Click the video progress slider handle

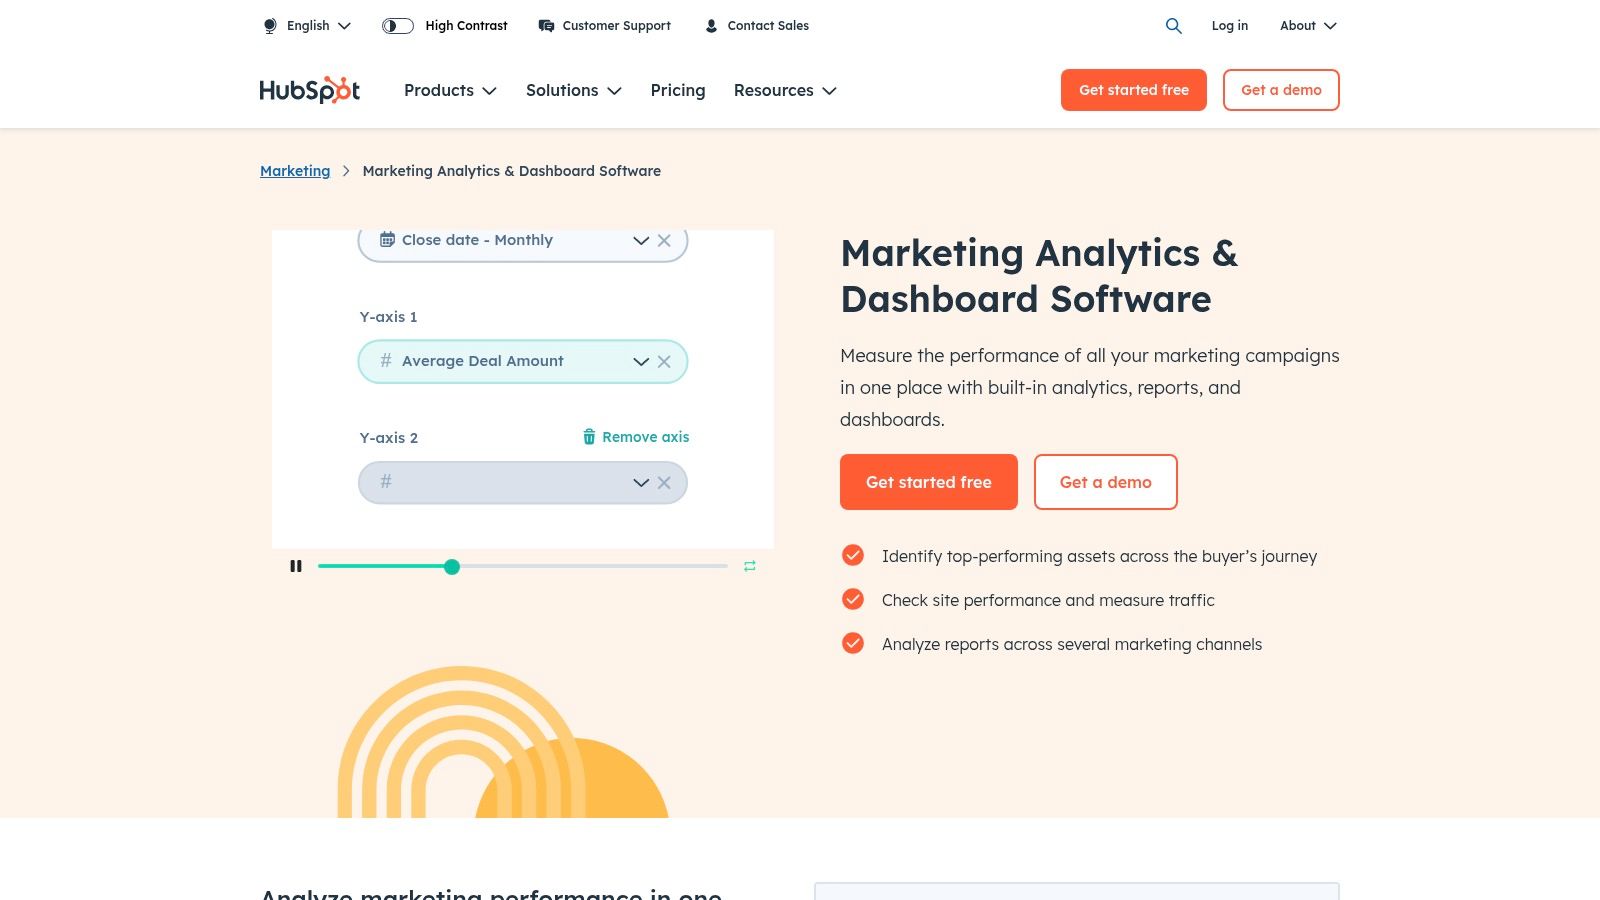[452, 567]
